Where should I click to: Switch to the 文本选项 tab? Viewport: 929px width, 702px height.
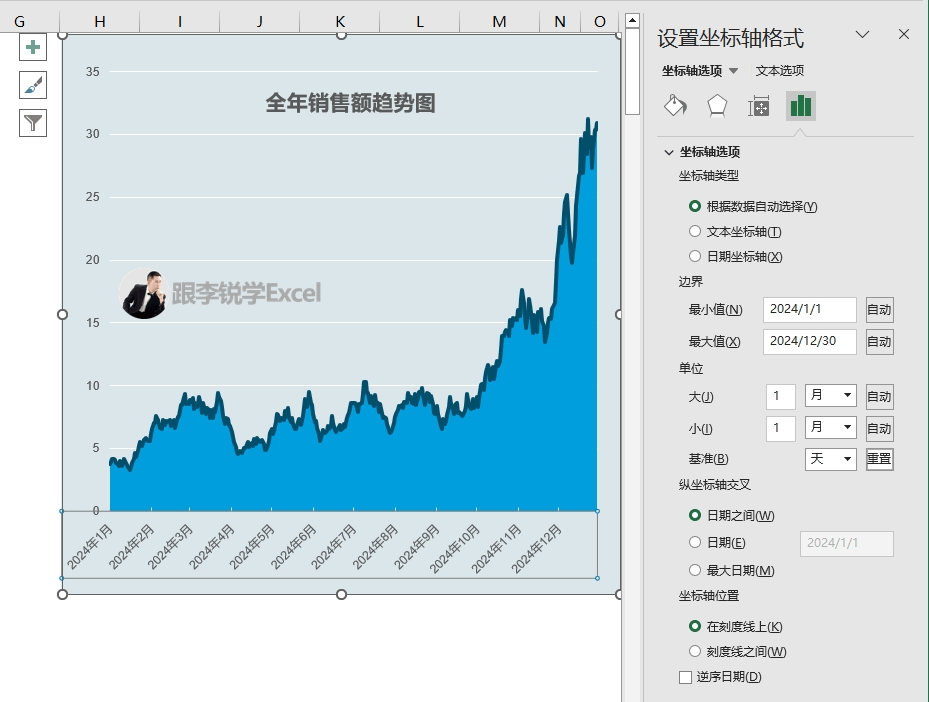[779, 71]
